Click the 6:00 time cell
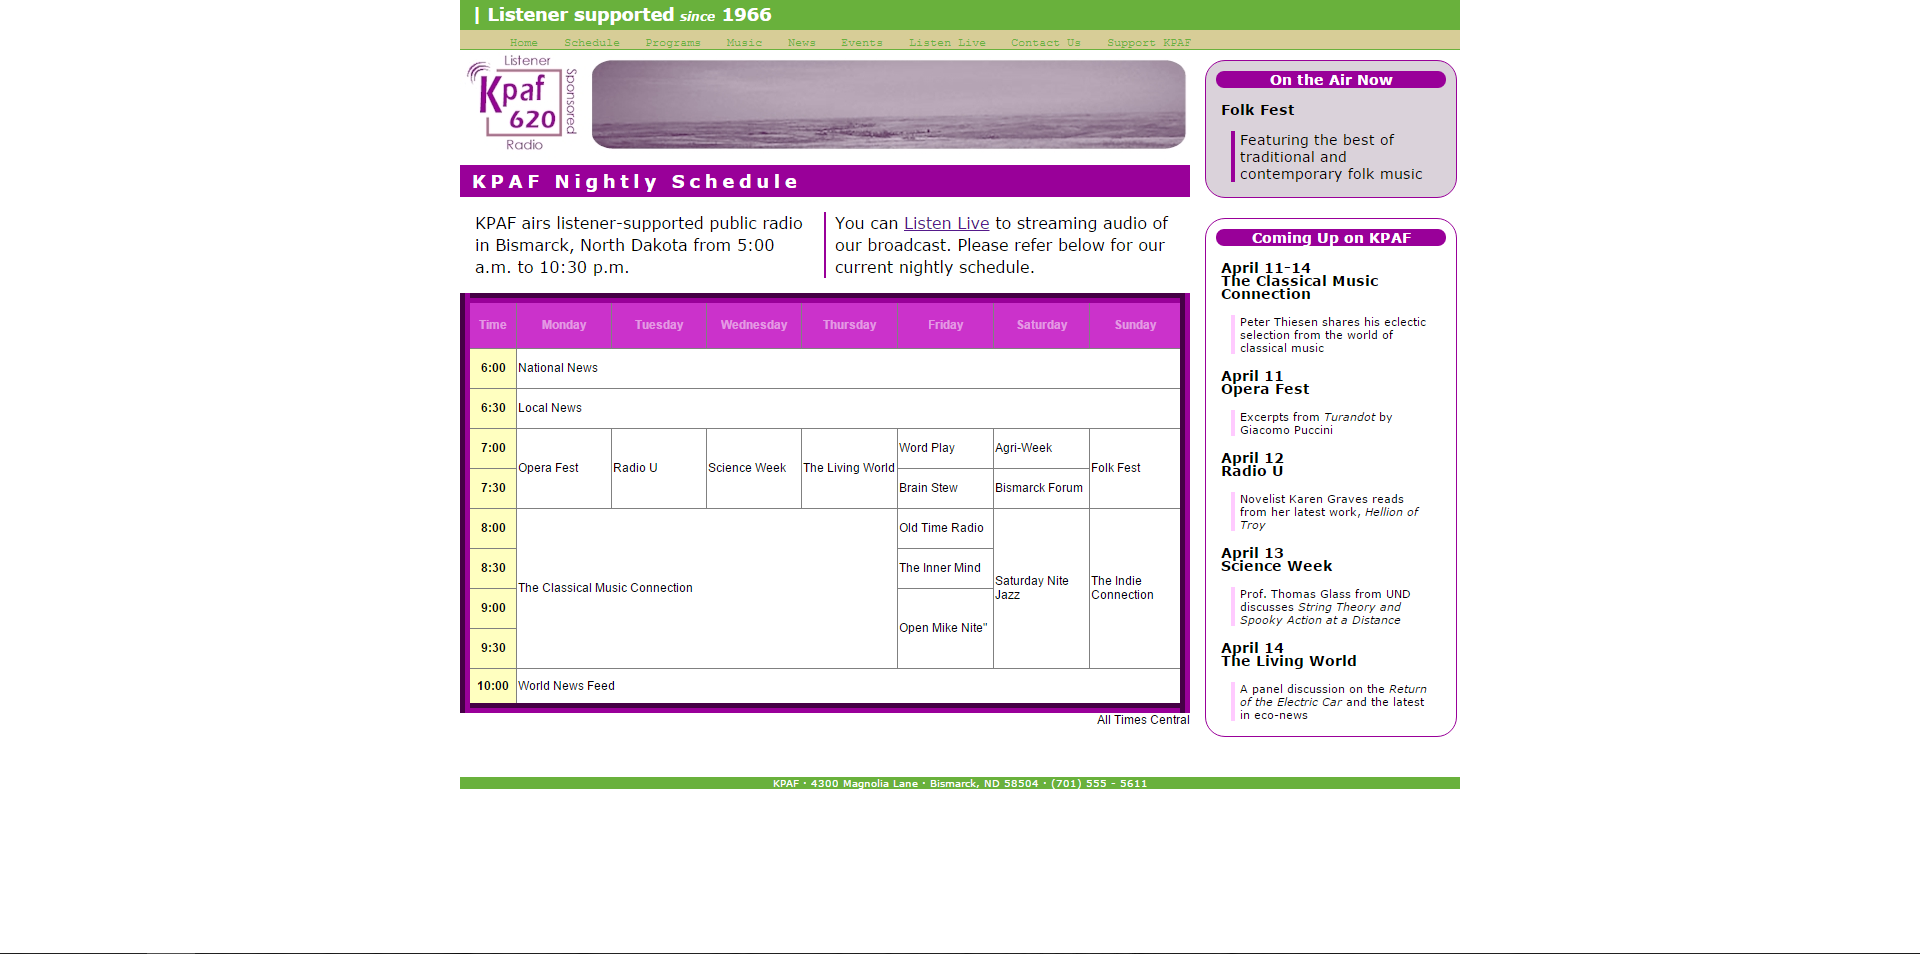The height and width of the screenshot is (954, 1920). 493,368
